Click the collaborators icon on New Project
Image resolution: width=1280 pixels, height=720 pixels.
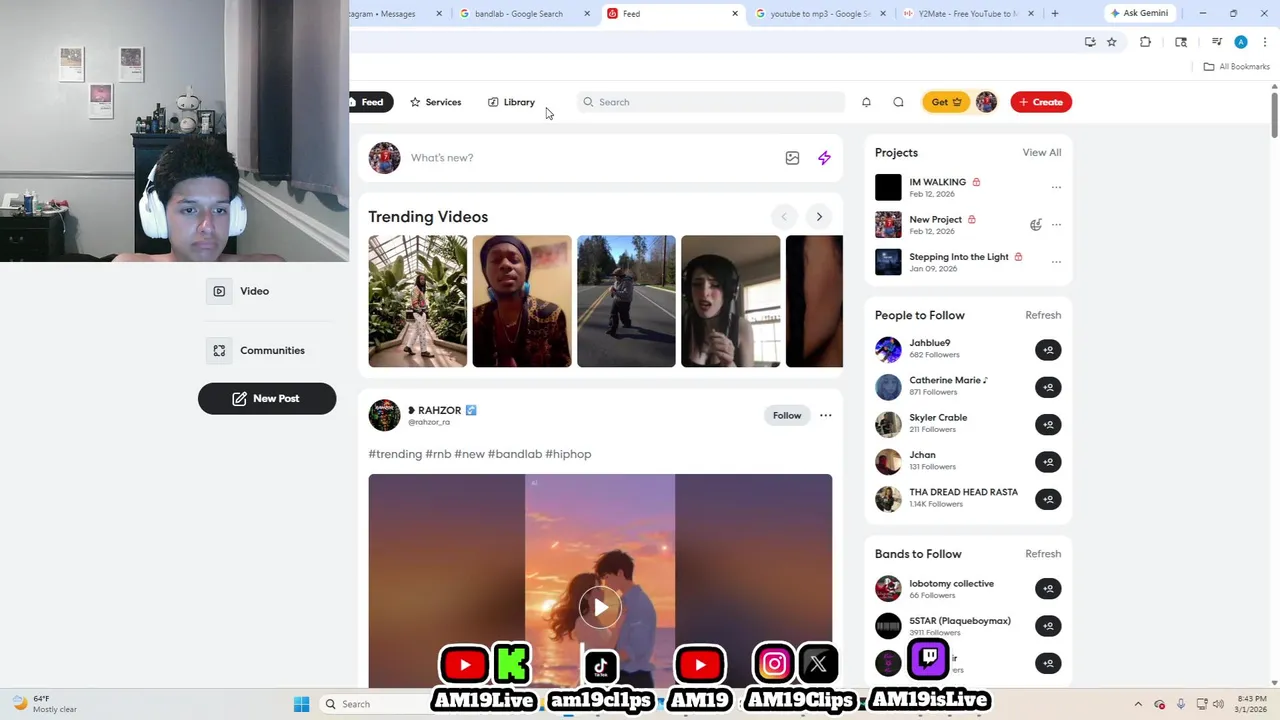click(1036, 224)
